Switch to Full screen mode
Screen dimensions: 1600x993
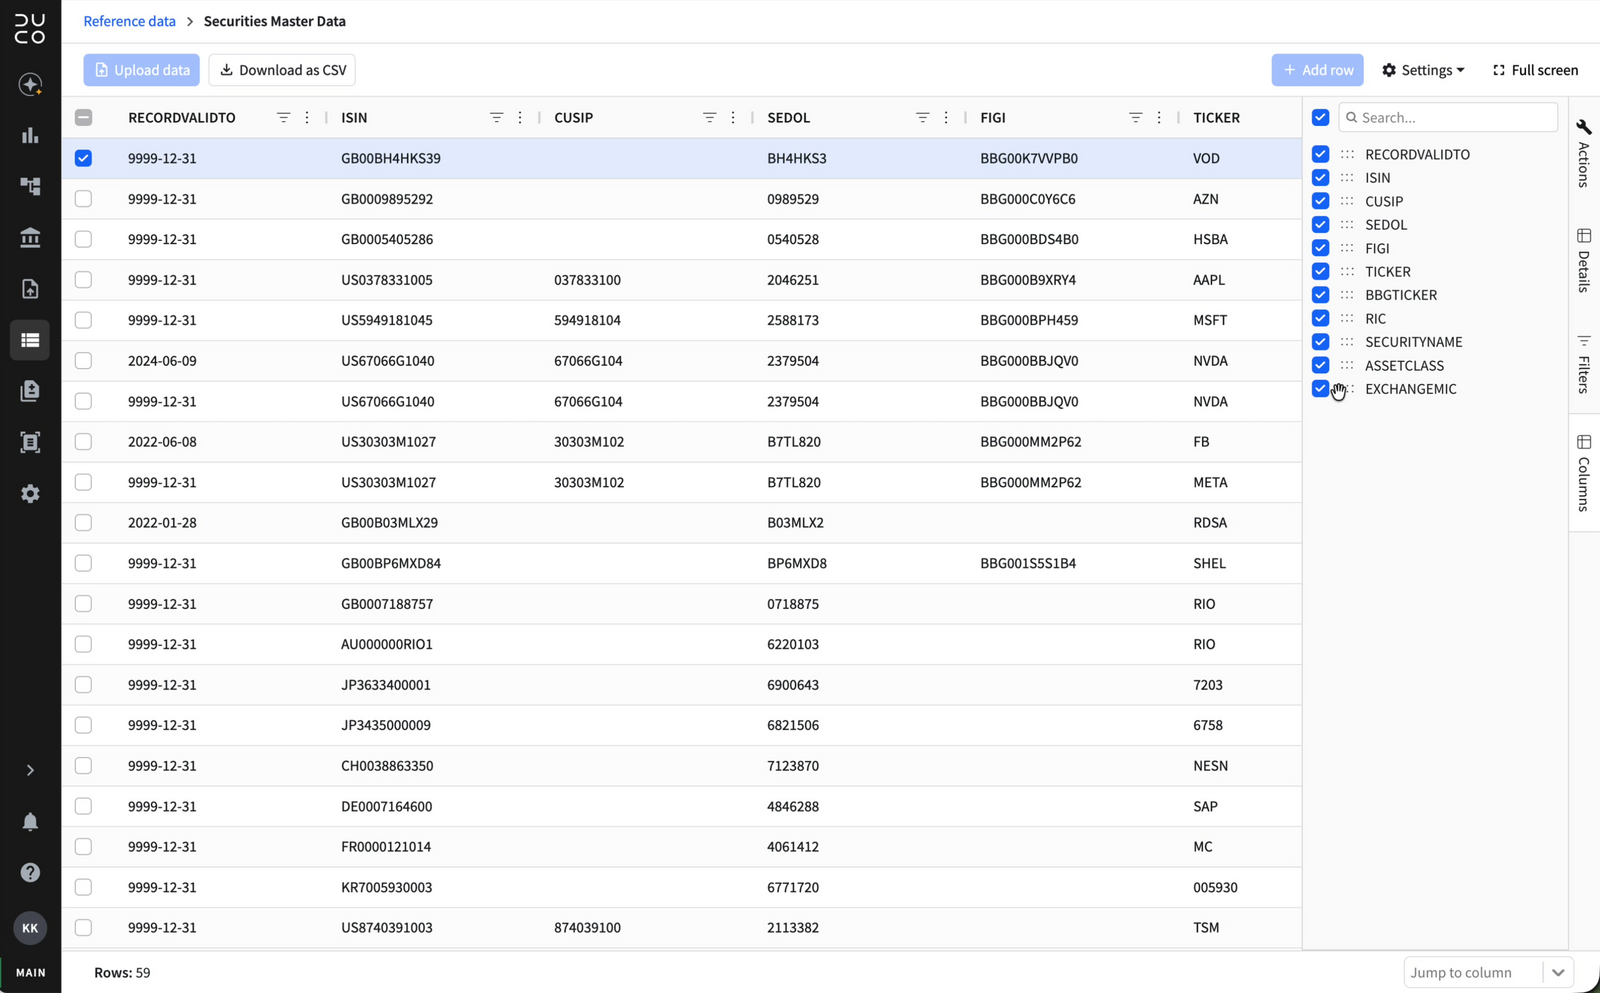pos(1535,70)
